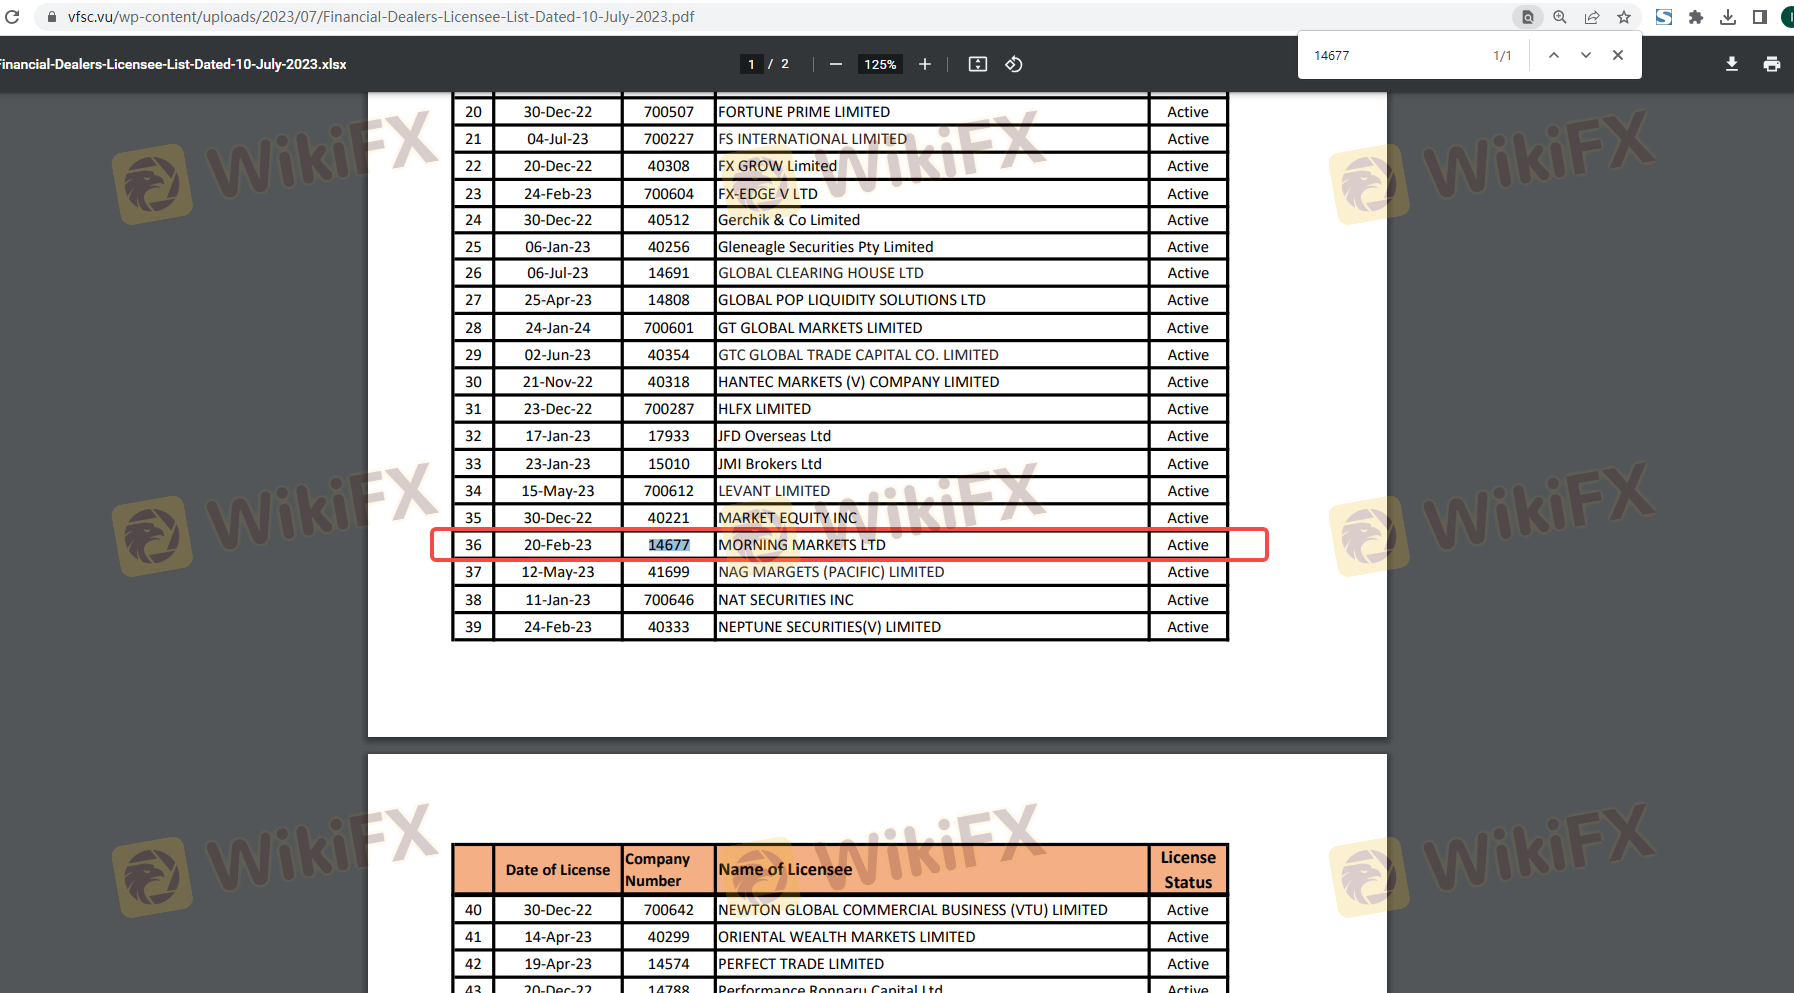The width and height of the screenshot is (1794, 993).
Task: Select the Date of License header
Action: [558, 870]
